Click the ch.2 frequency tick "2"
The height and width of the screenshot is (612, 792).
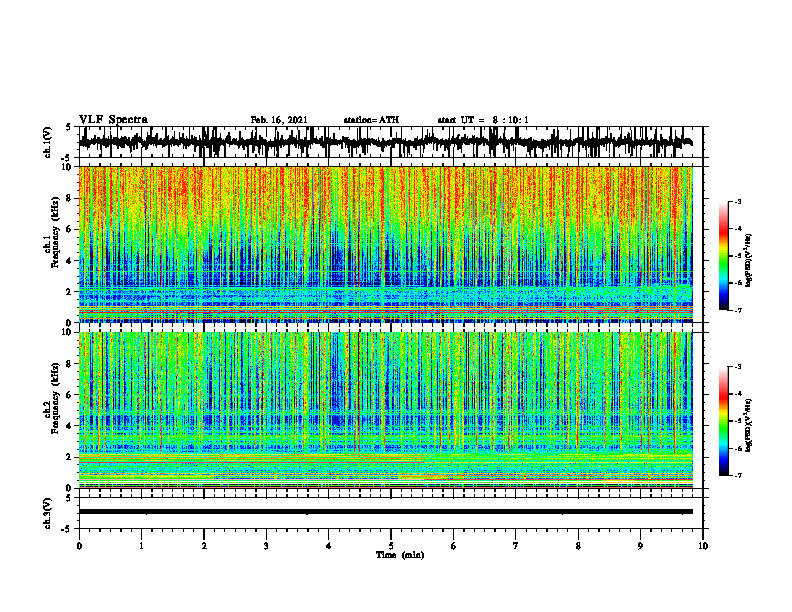click(x=69, y=457)
